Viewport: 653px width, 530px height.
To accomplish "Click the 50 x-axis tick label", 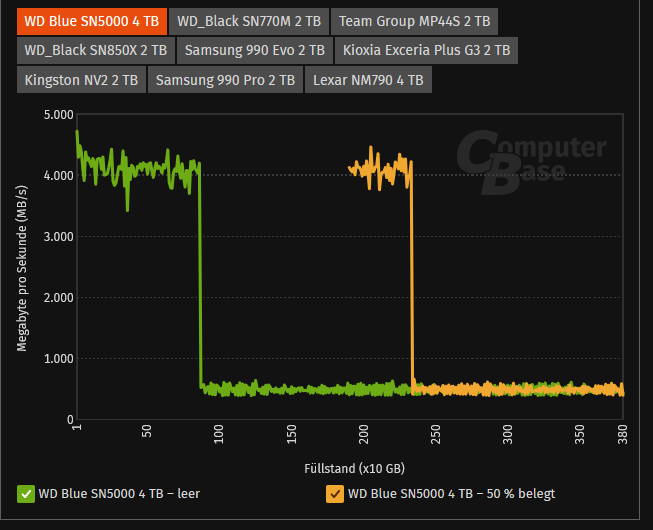I will point(147,431).
